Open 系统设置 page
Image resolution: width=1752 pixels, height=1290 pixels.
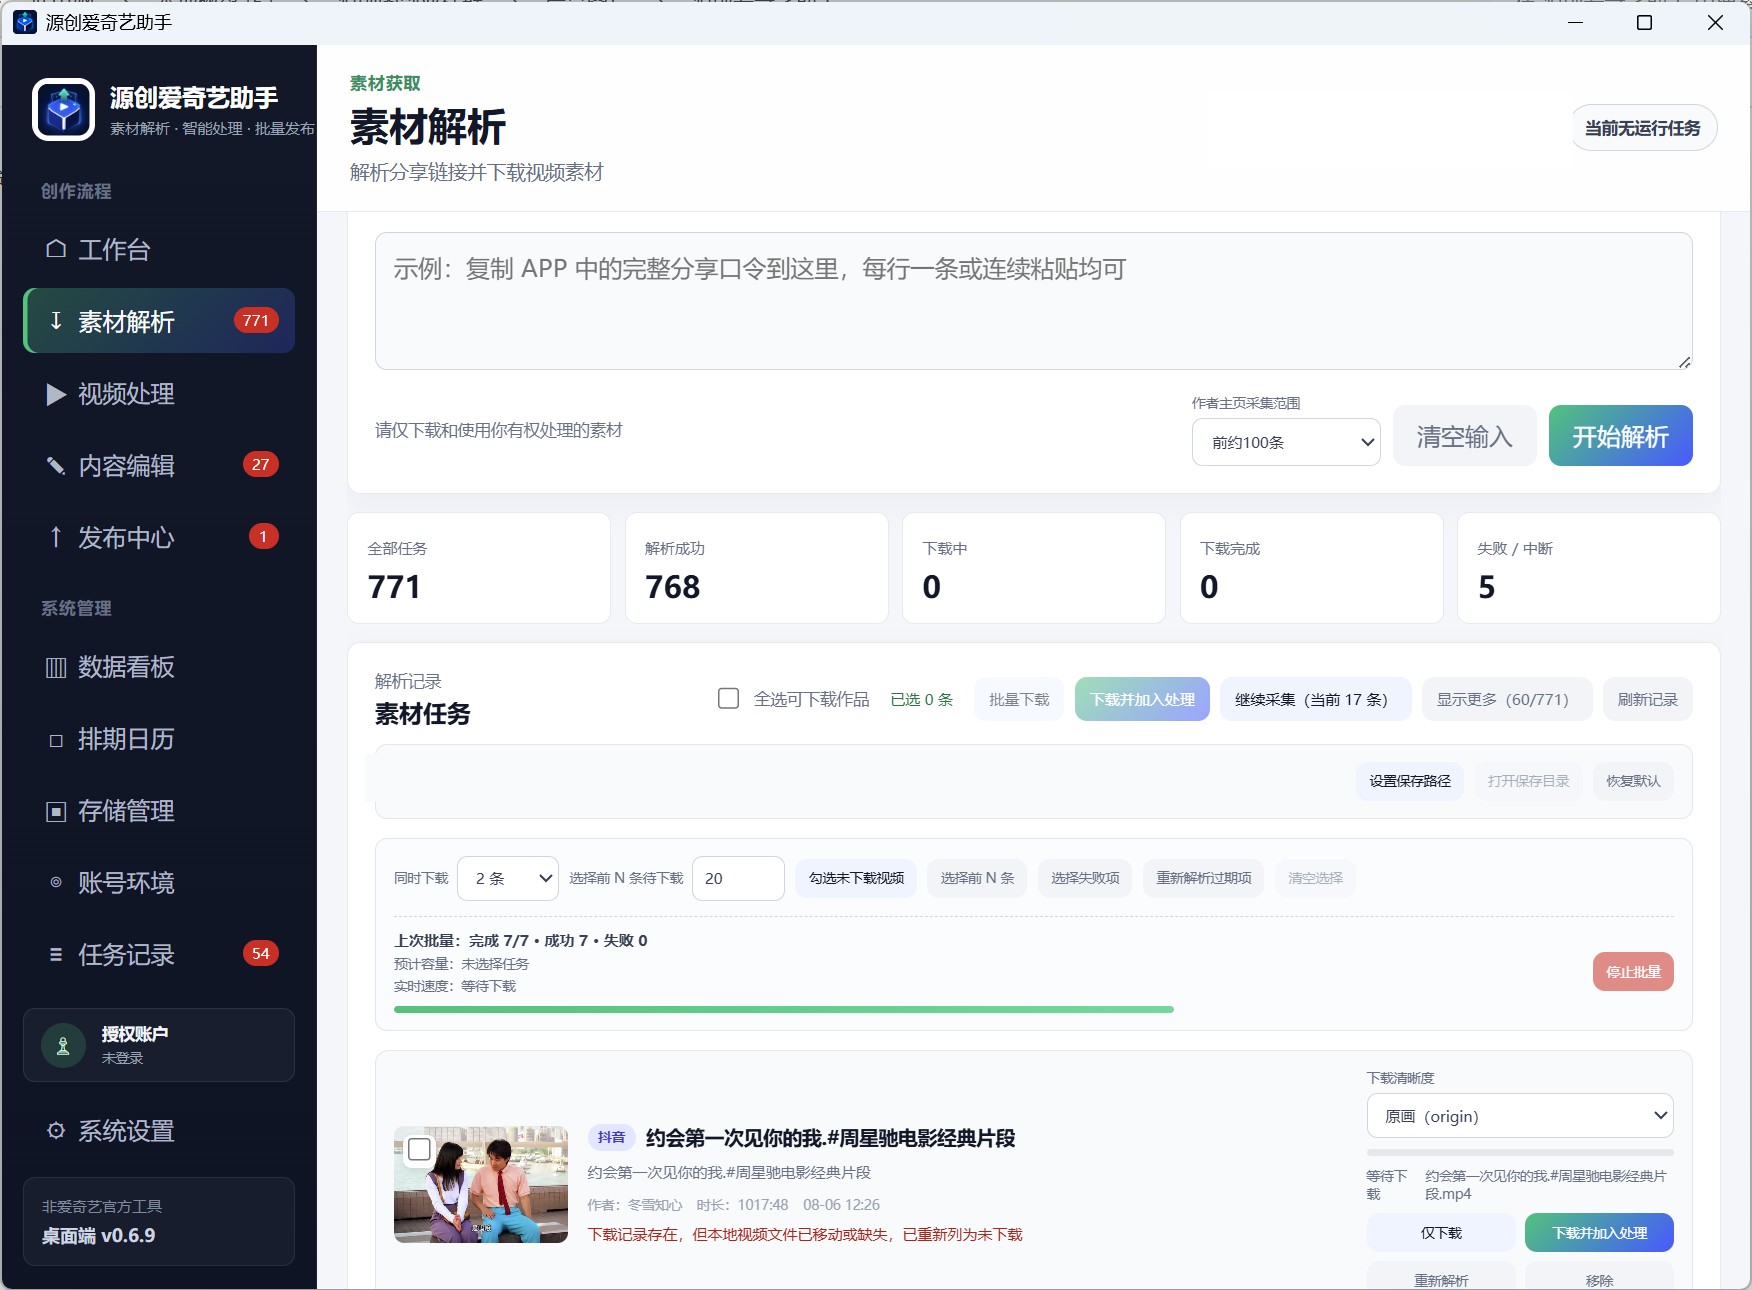159,1131
